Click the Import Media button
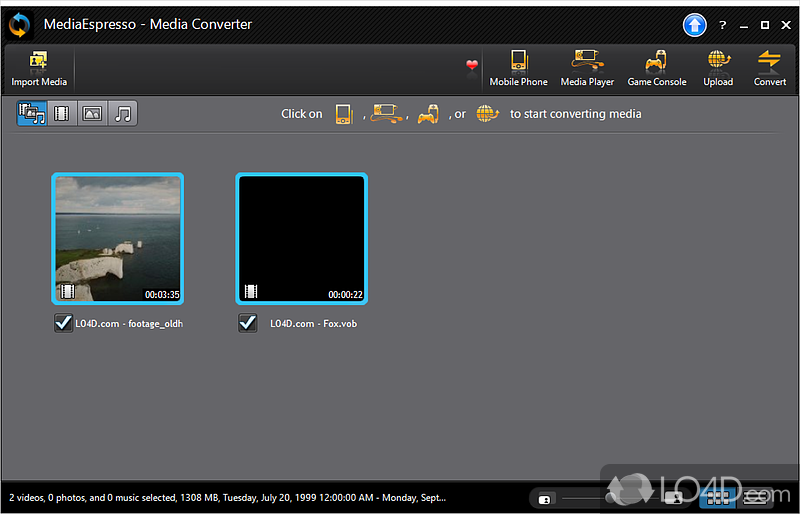 (x=39, y=69)
